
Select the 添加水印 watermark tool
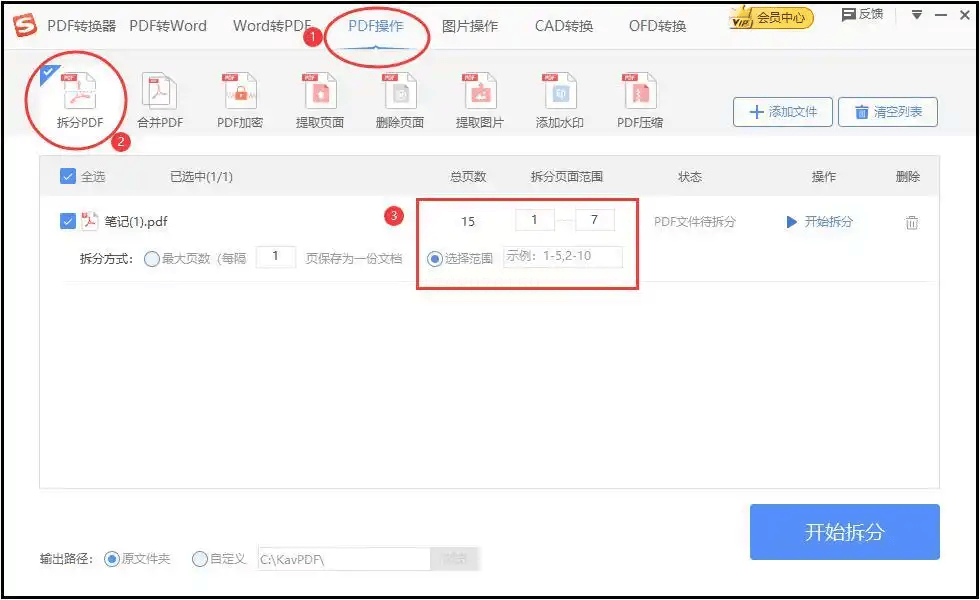tap(560, 95)
